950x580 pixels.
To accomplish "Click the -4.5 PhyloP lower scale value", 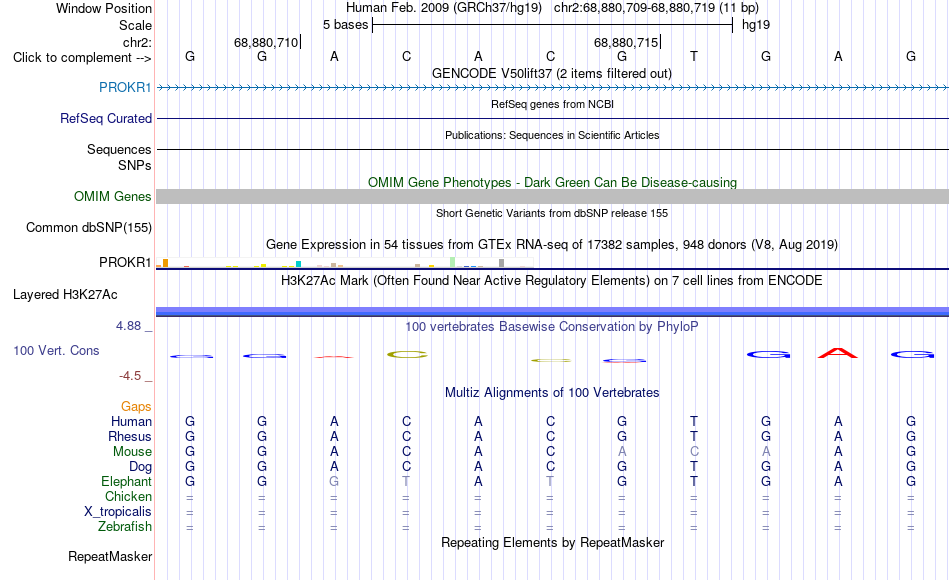I will tap(130, 376).
